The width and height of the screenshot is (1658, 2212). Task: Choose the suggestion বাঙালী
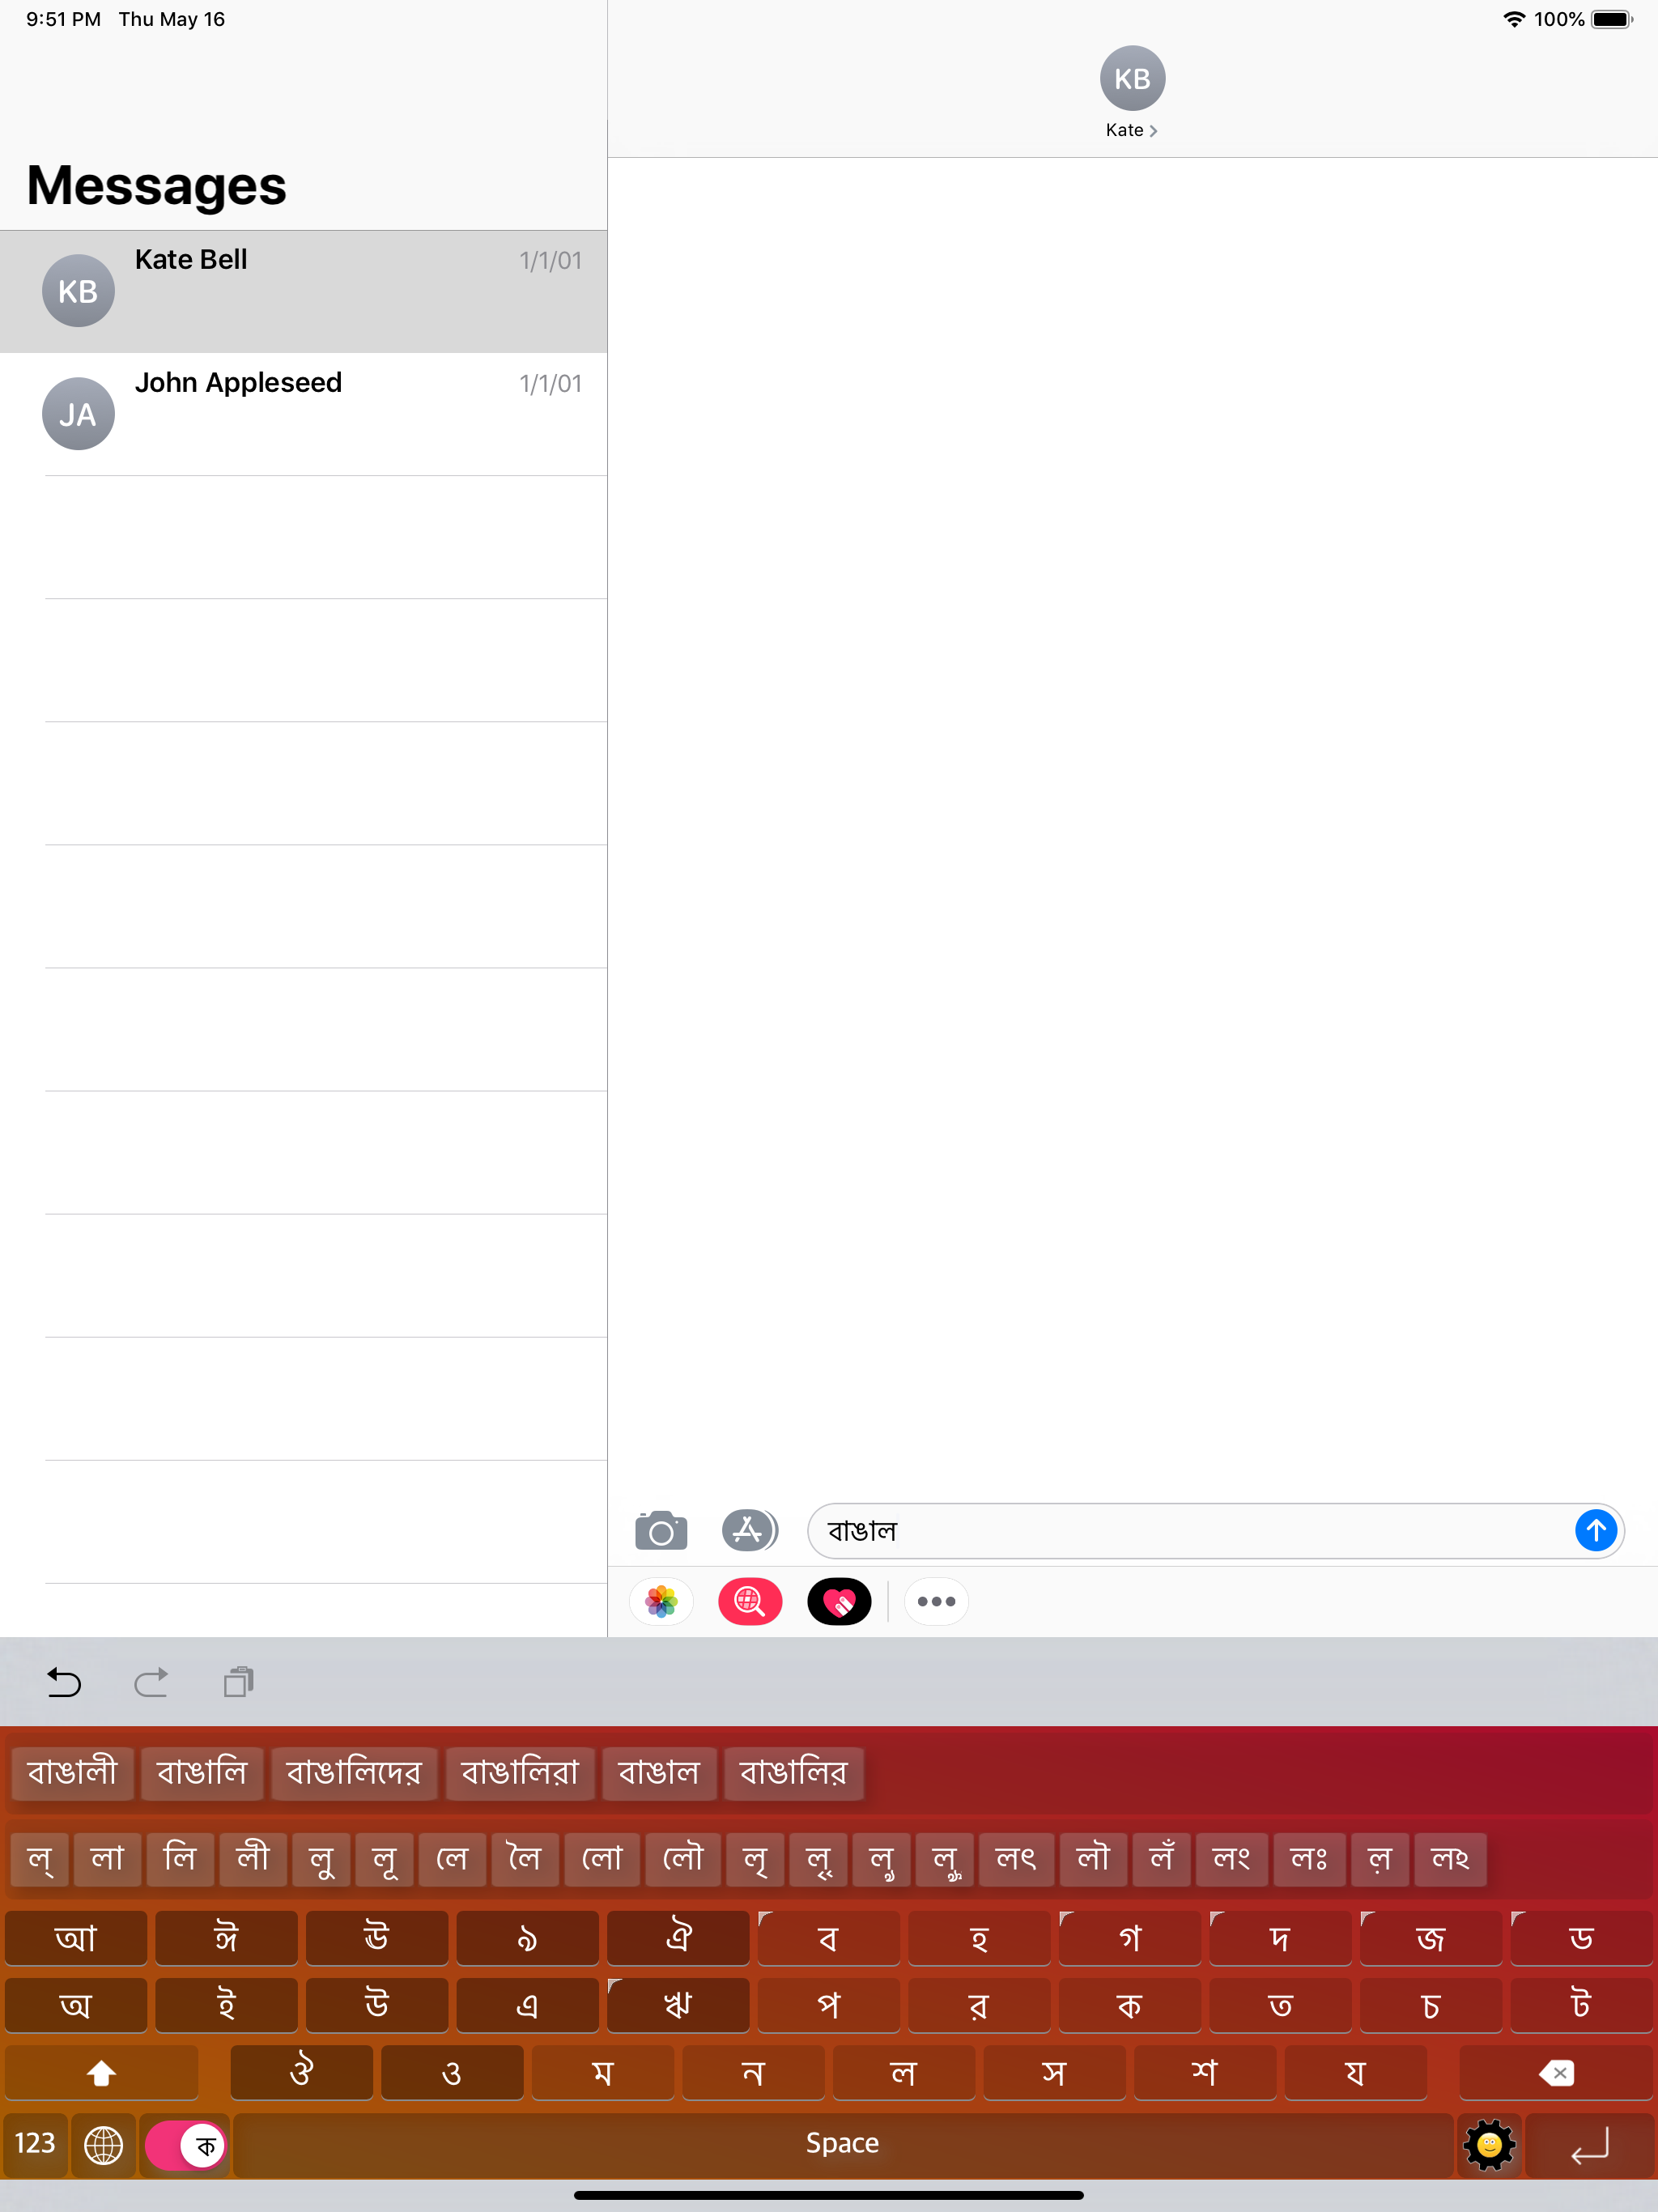72,1773
